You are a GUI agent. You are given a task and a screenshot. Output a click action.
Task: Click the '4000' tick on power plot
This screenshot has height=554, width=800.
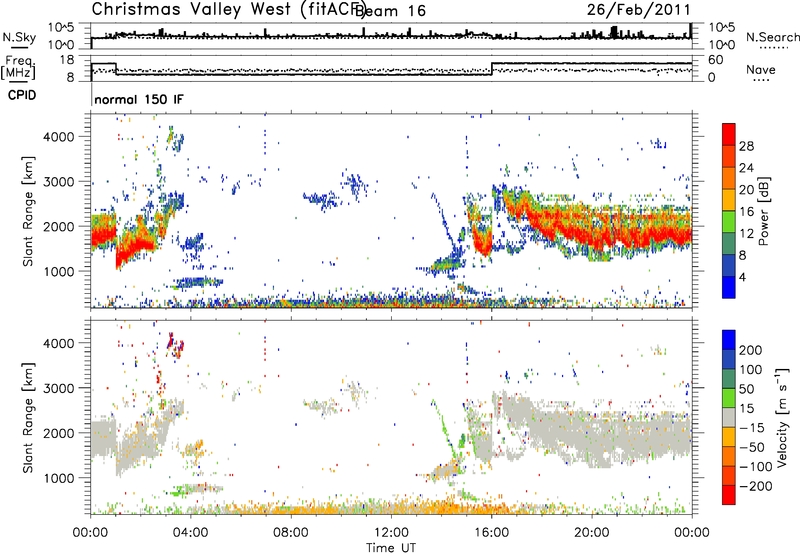[59, 137]
